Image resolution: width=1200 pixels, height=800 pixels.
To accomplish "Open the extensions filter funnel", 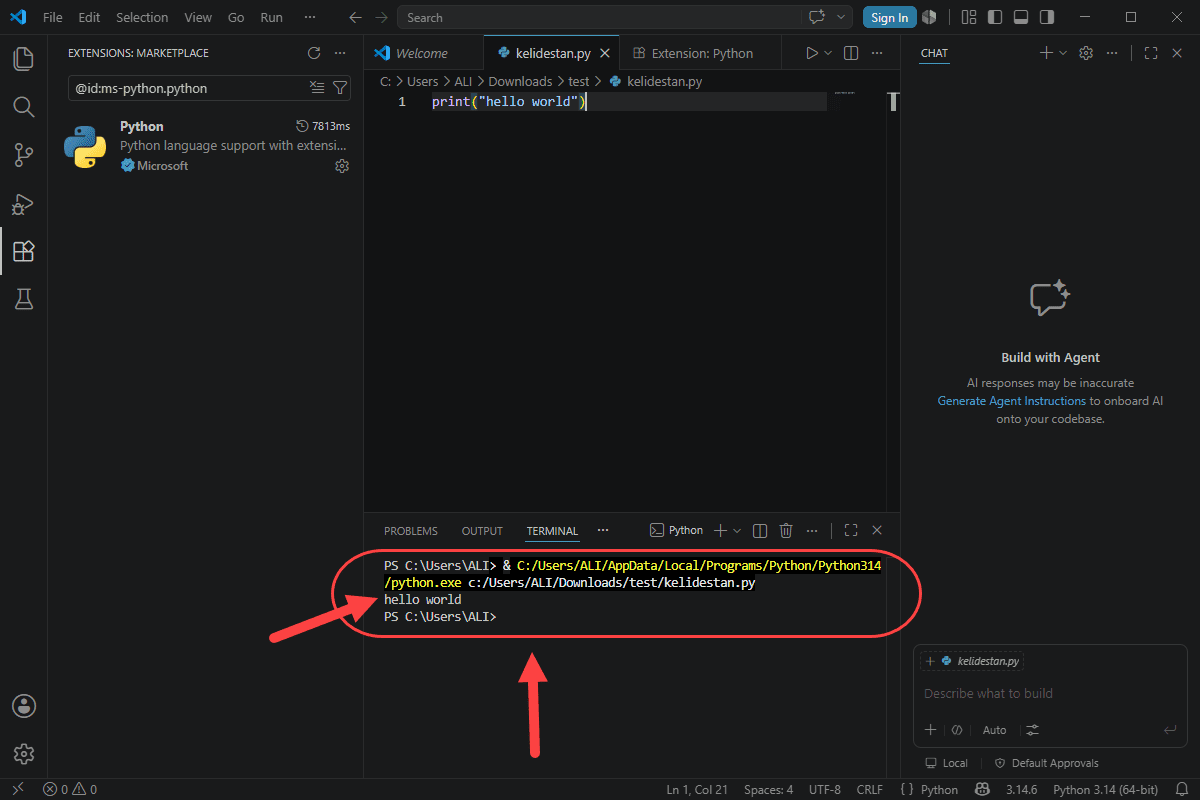I will (340, 88).
